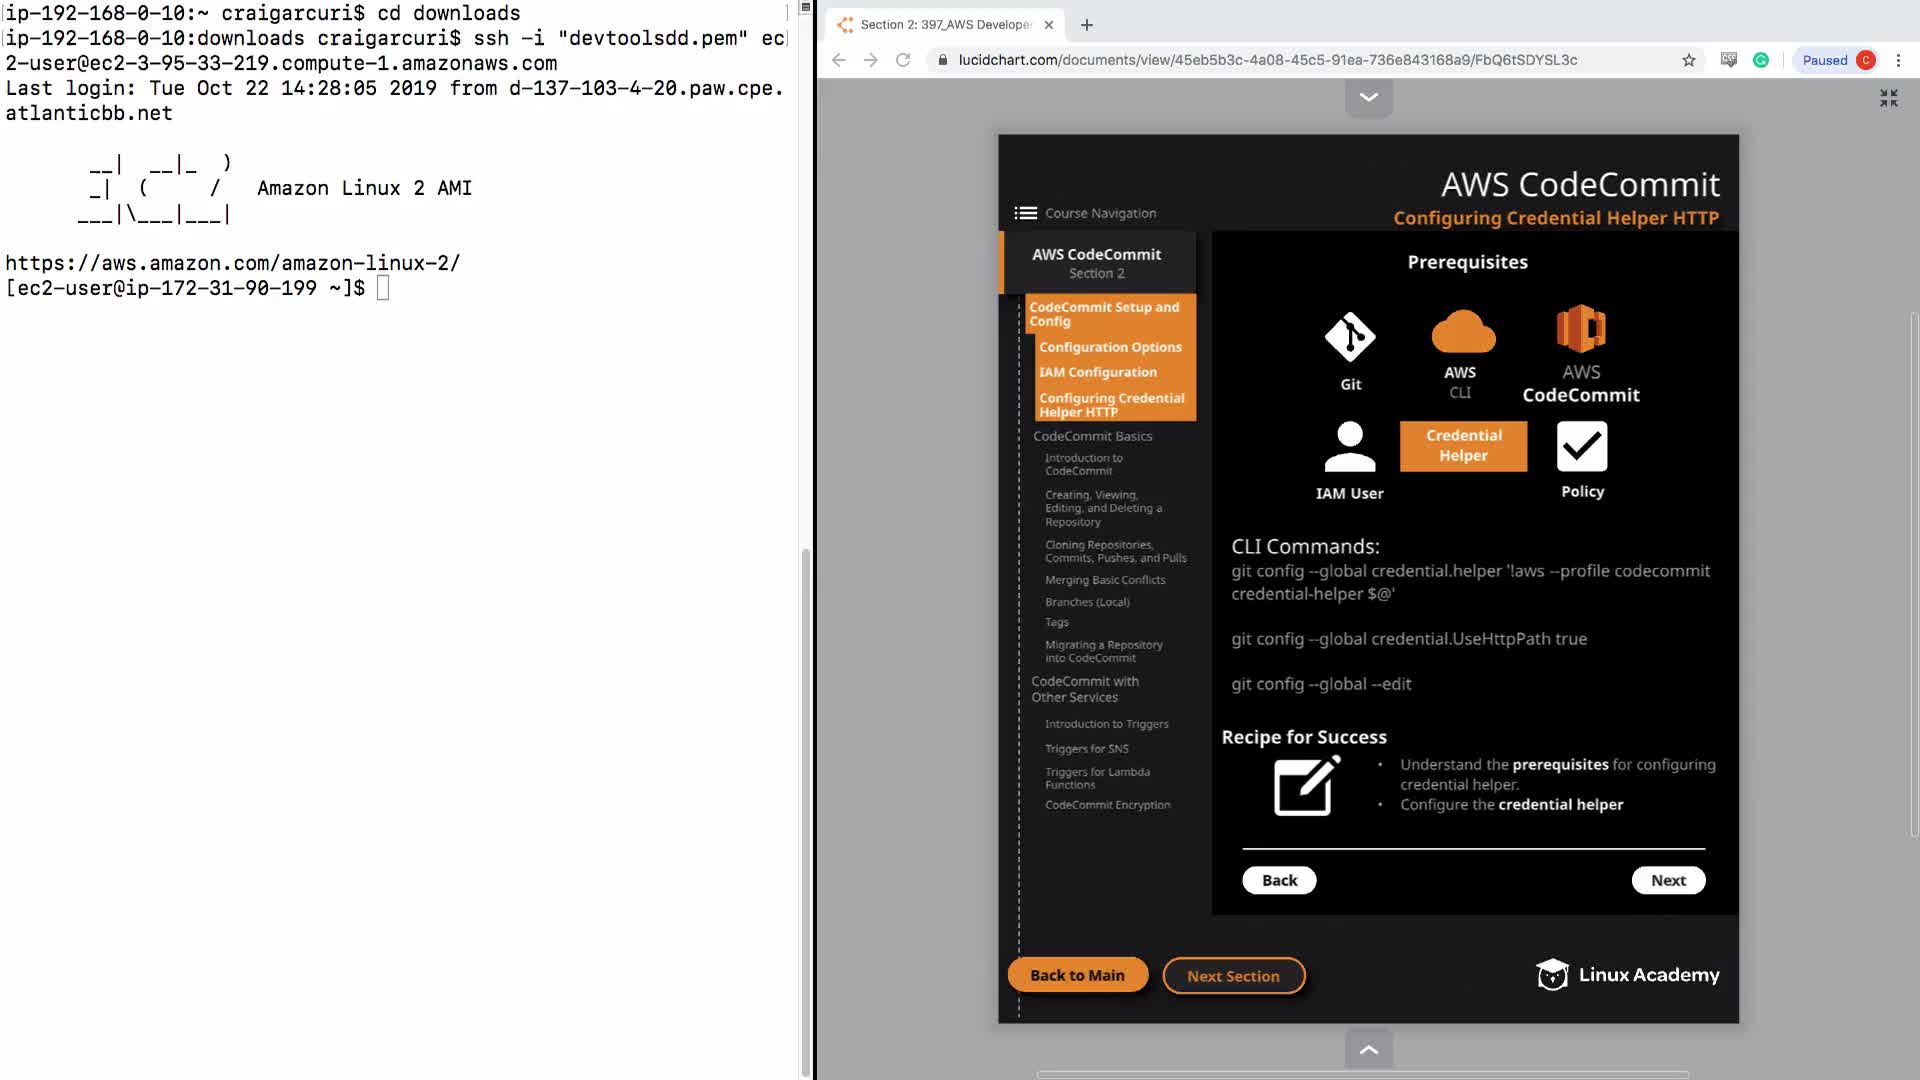Click the Git diamond icon
The height and width of the screenshot is (1080, 1920).
coord(1349,338)
